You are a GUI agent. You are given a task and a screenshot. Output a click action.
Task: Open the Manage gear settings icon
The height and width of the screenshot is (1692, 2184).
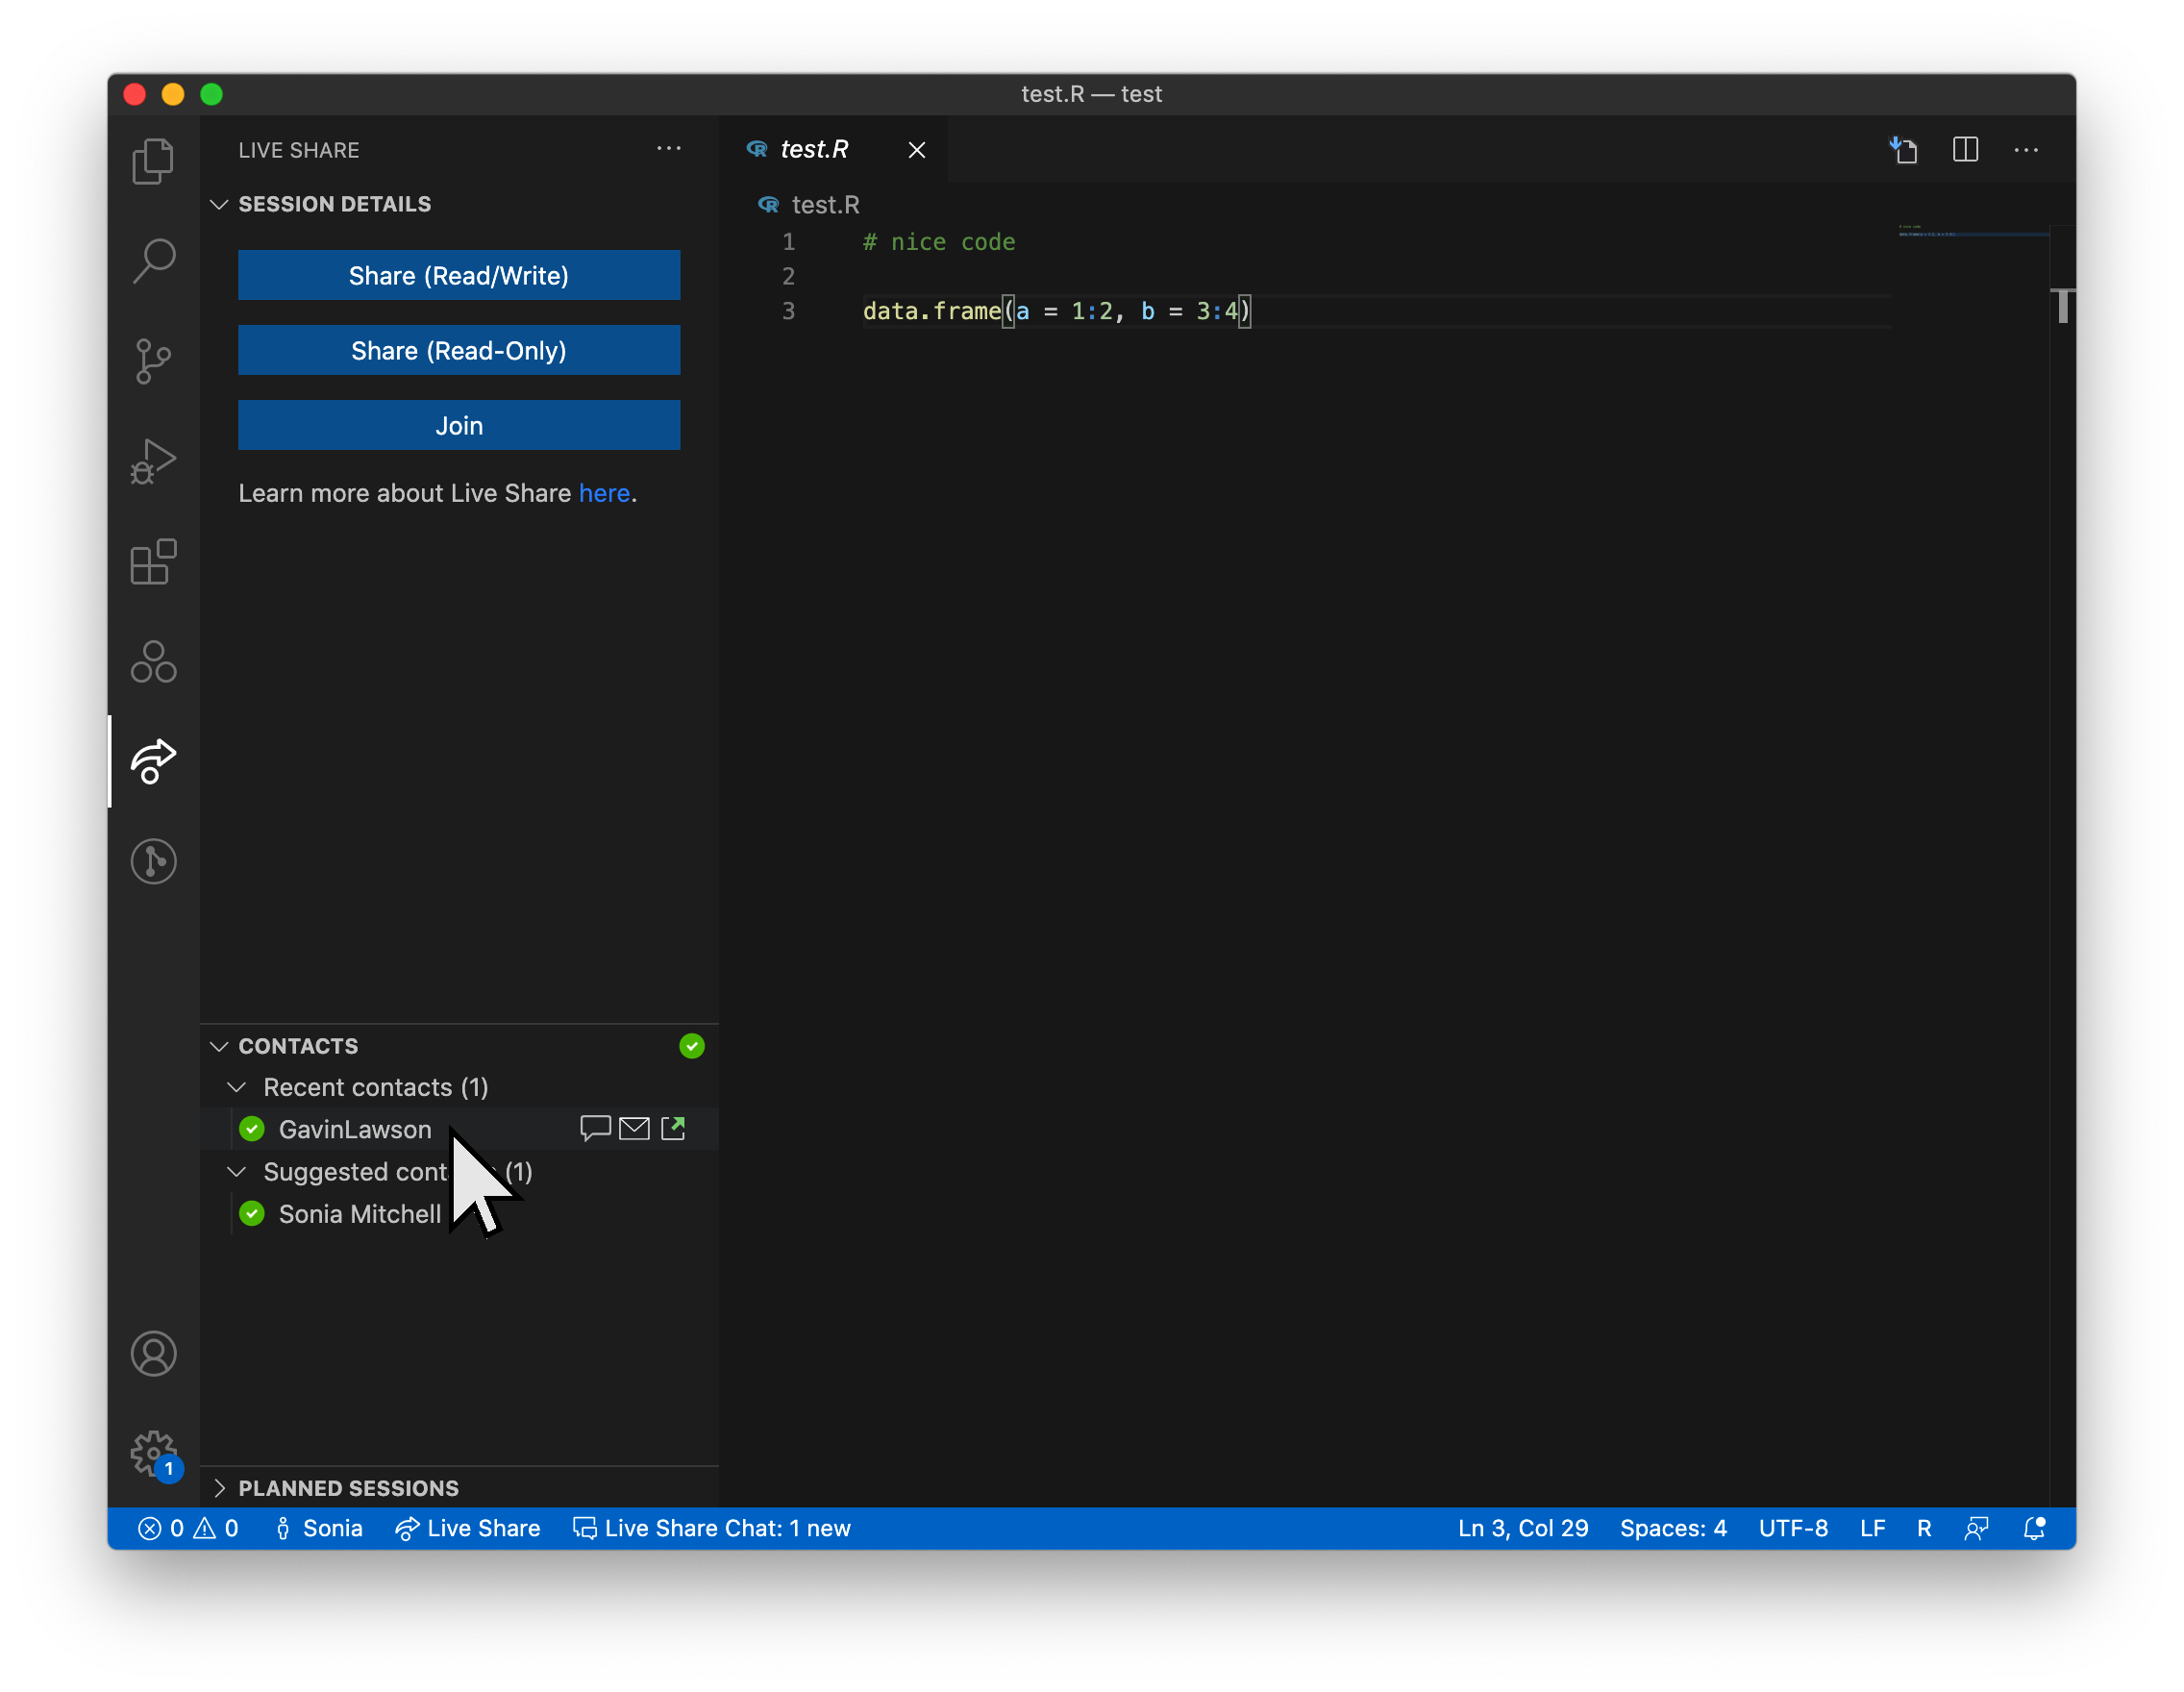(x=153, y=1454)
